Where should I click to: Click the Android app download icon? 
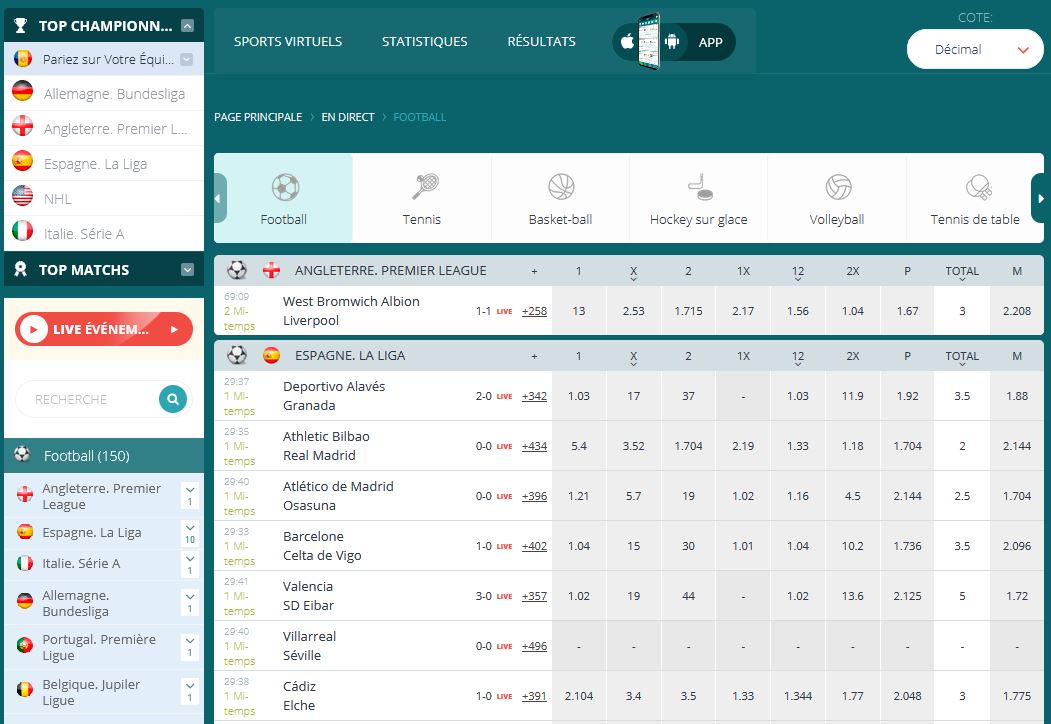(x=672, y=42)
